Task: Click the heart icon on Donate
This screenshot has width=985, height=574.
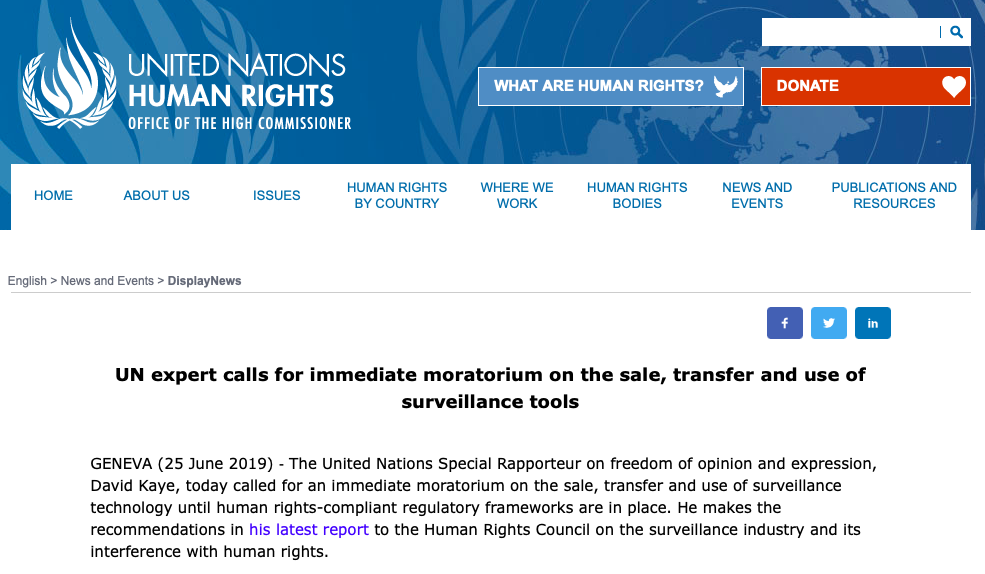Action: tap(954, 86)
